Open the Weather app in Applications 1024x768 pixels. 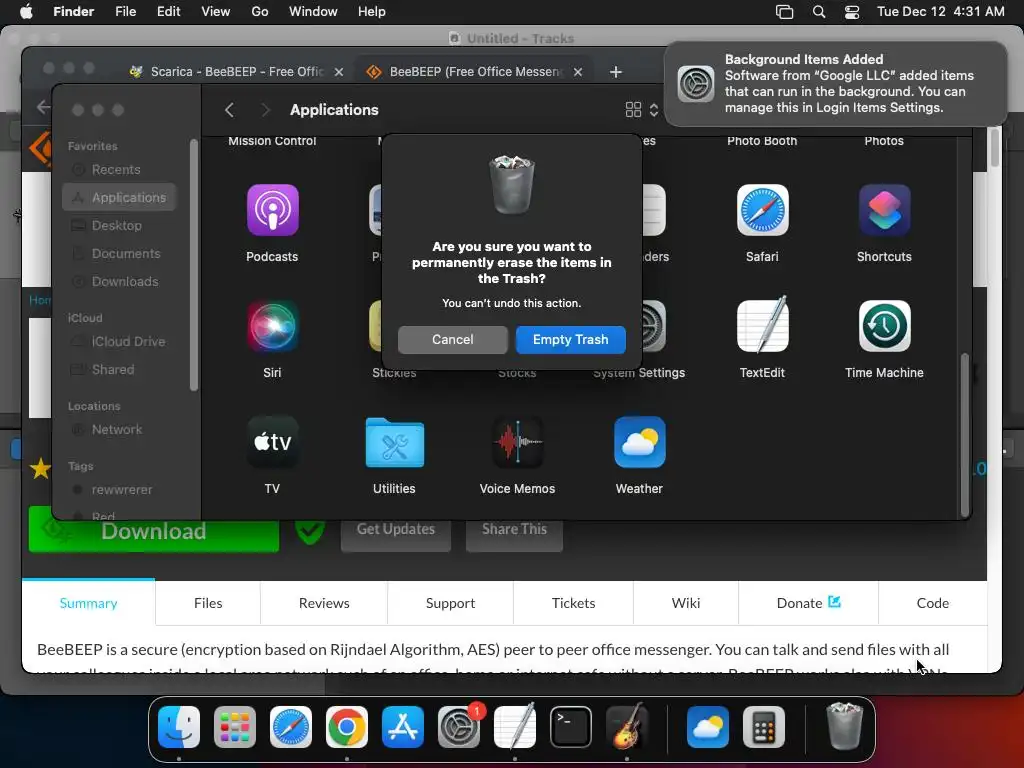tap(639, 442)
